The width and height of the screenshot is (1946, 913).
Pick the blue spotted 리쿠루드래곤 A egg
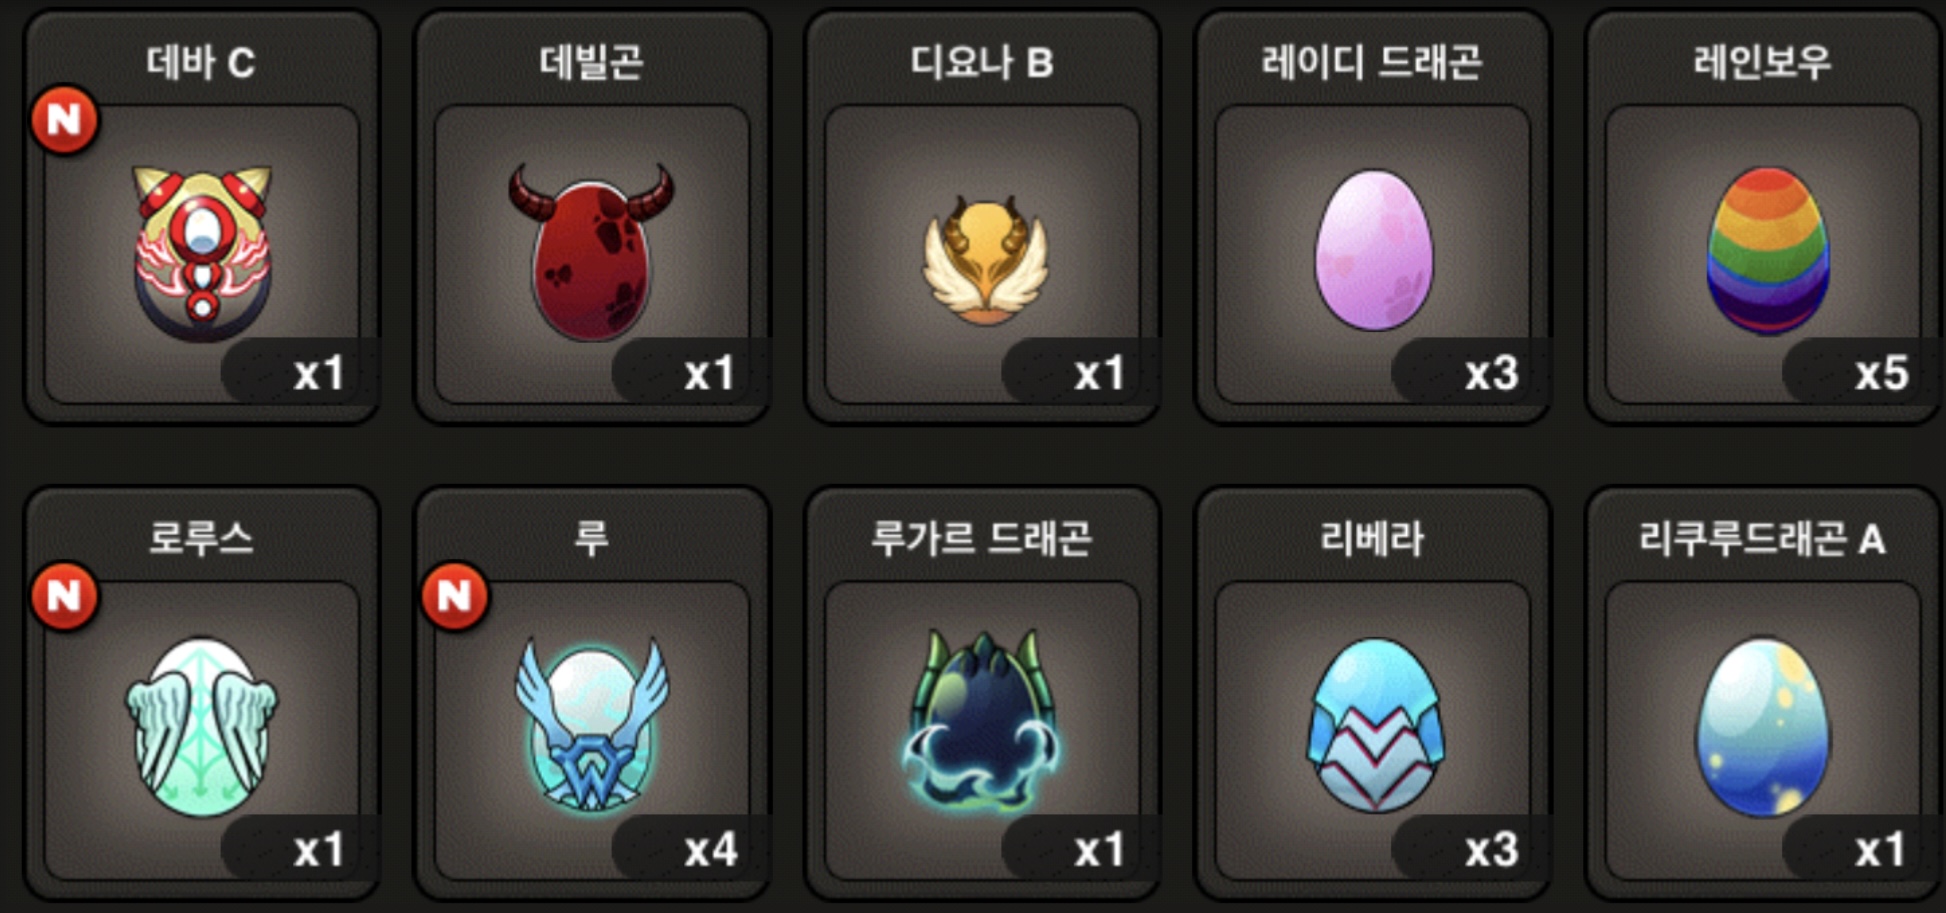pos(1762,727)
